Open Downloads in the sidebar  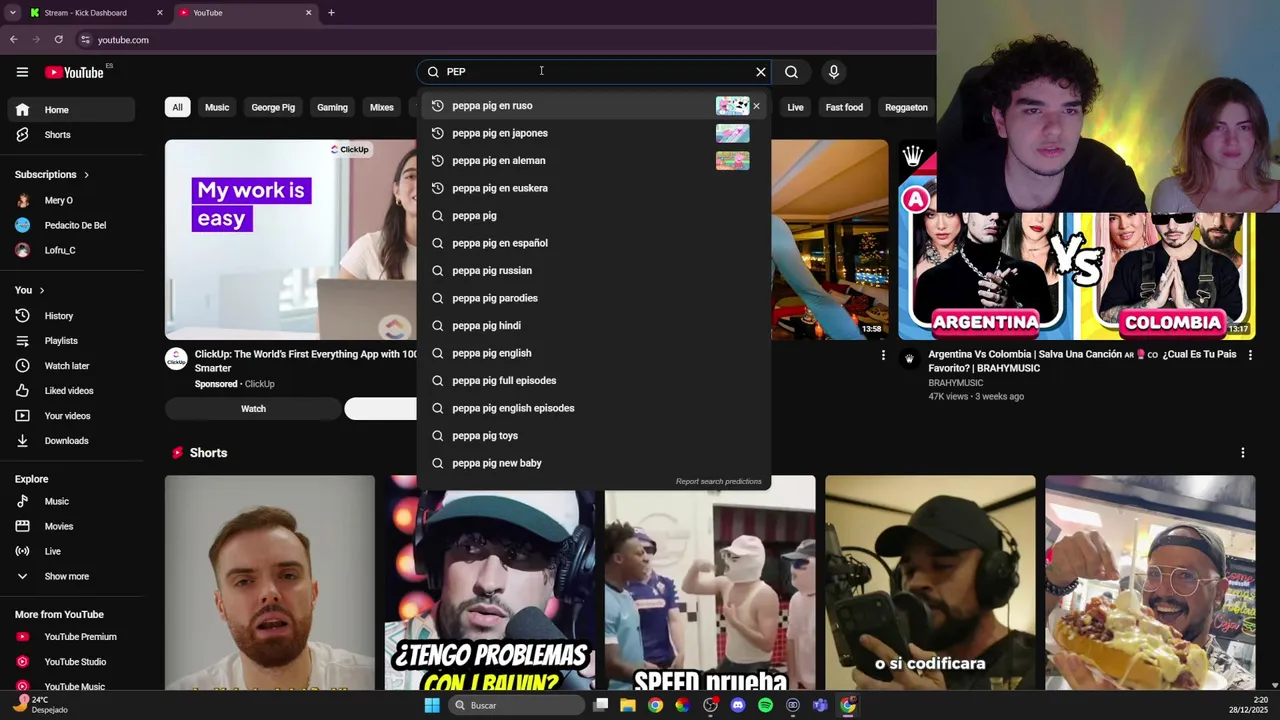[x=71, y=441]
